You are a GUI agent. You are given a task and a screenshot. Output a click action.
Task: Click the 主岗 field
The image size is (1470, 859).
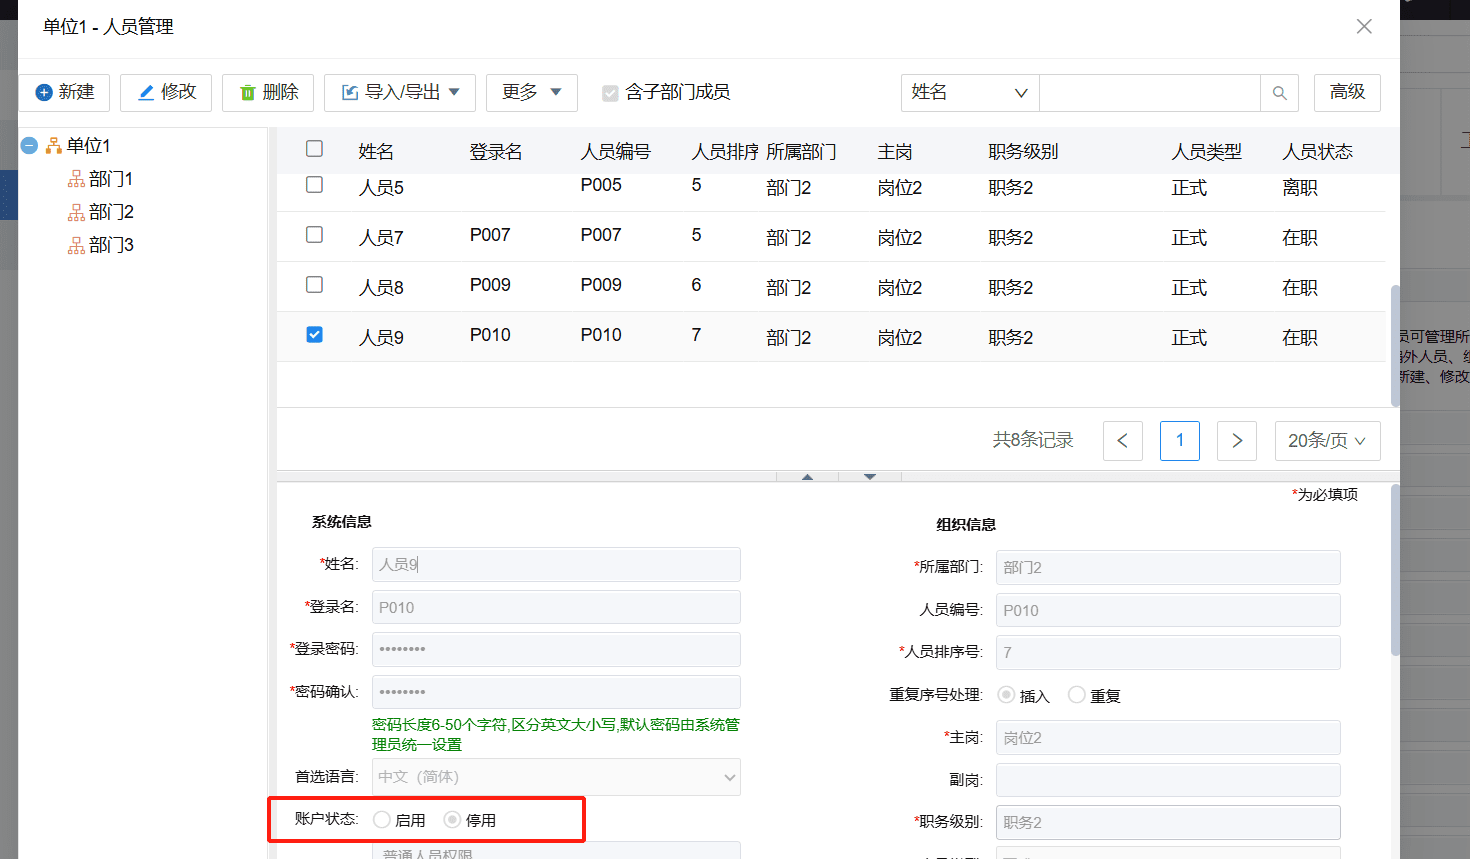point(1168,738)
